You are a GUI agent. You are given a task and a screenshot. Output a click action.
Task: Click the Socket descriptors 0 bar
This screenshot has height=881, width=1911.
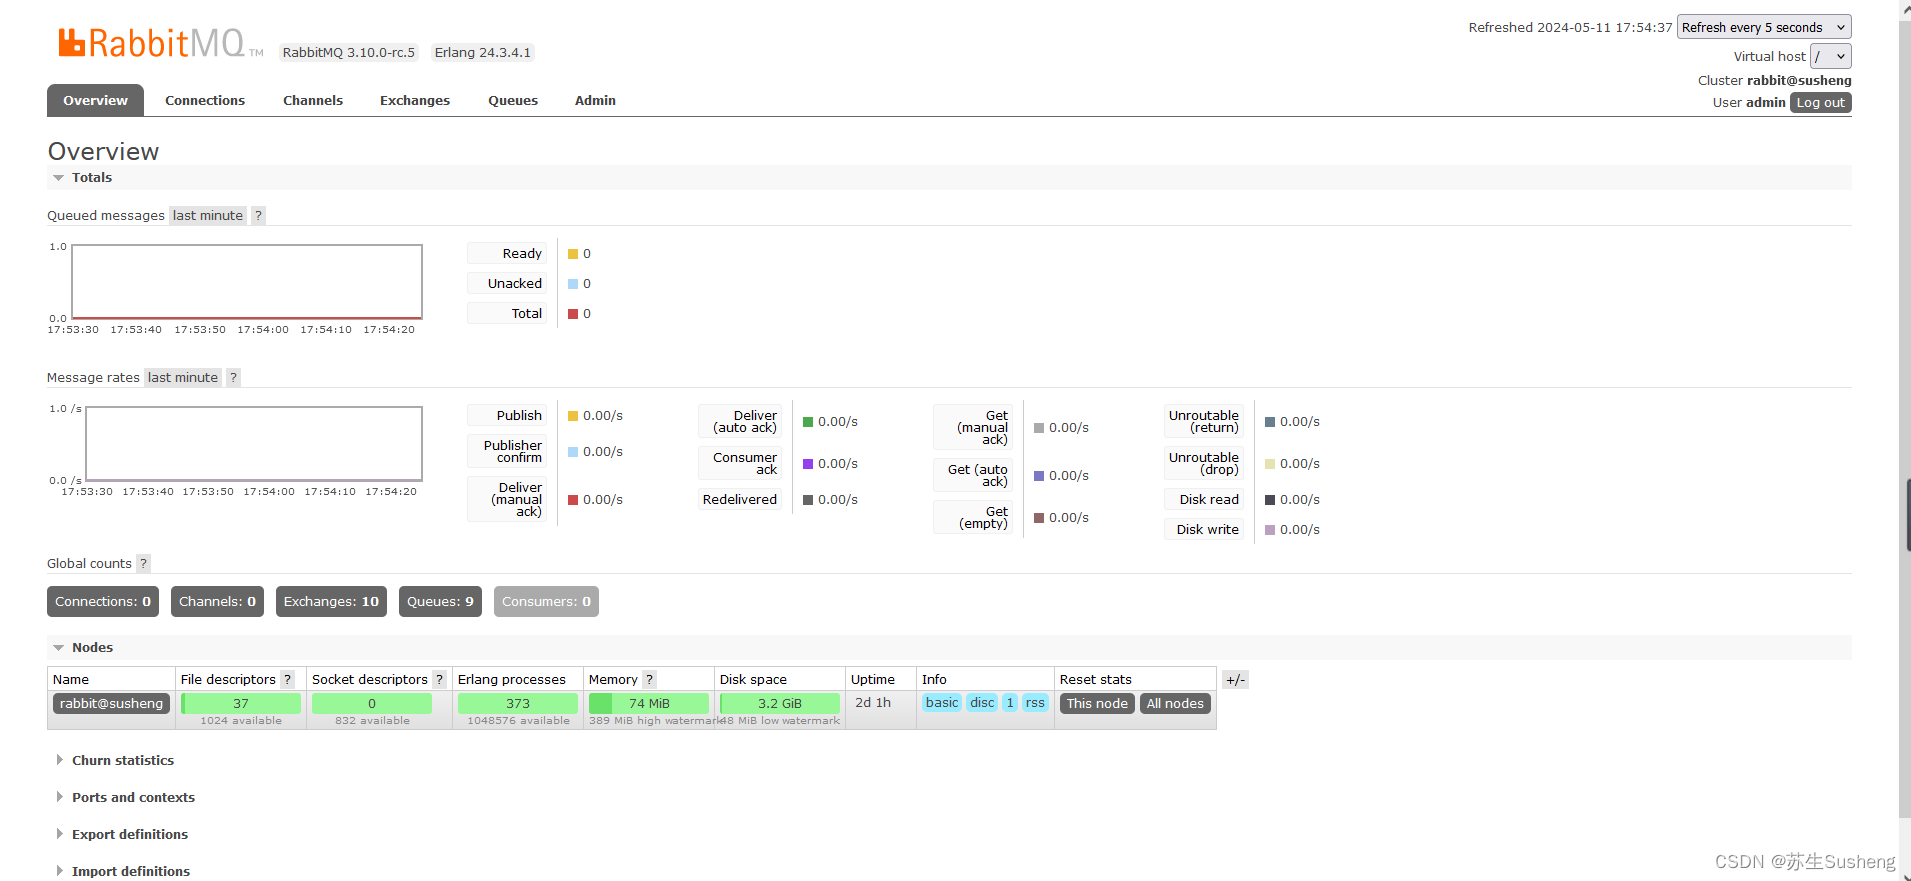click(372, 703)
